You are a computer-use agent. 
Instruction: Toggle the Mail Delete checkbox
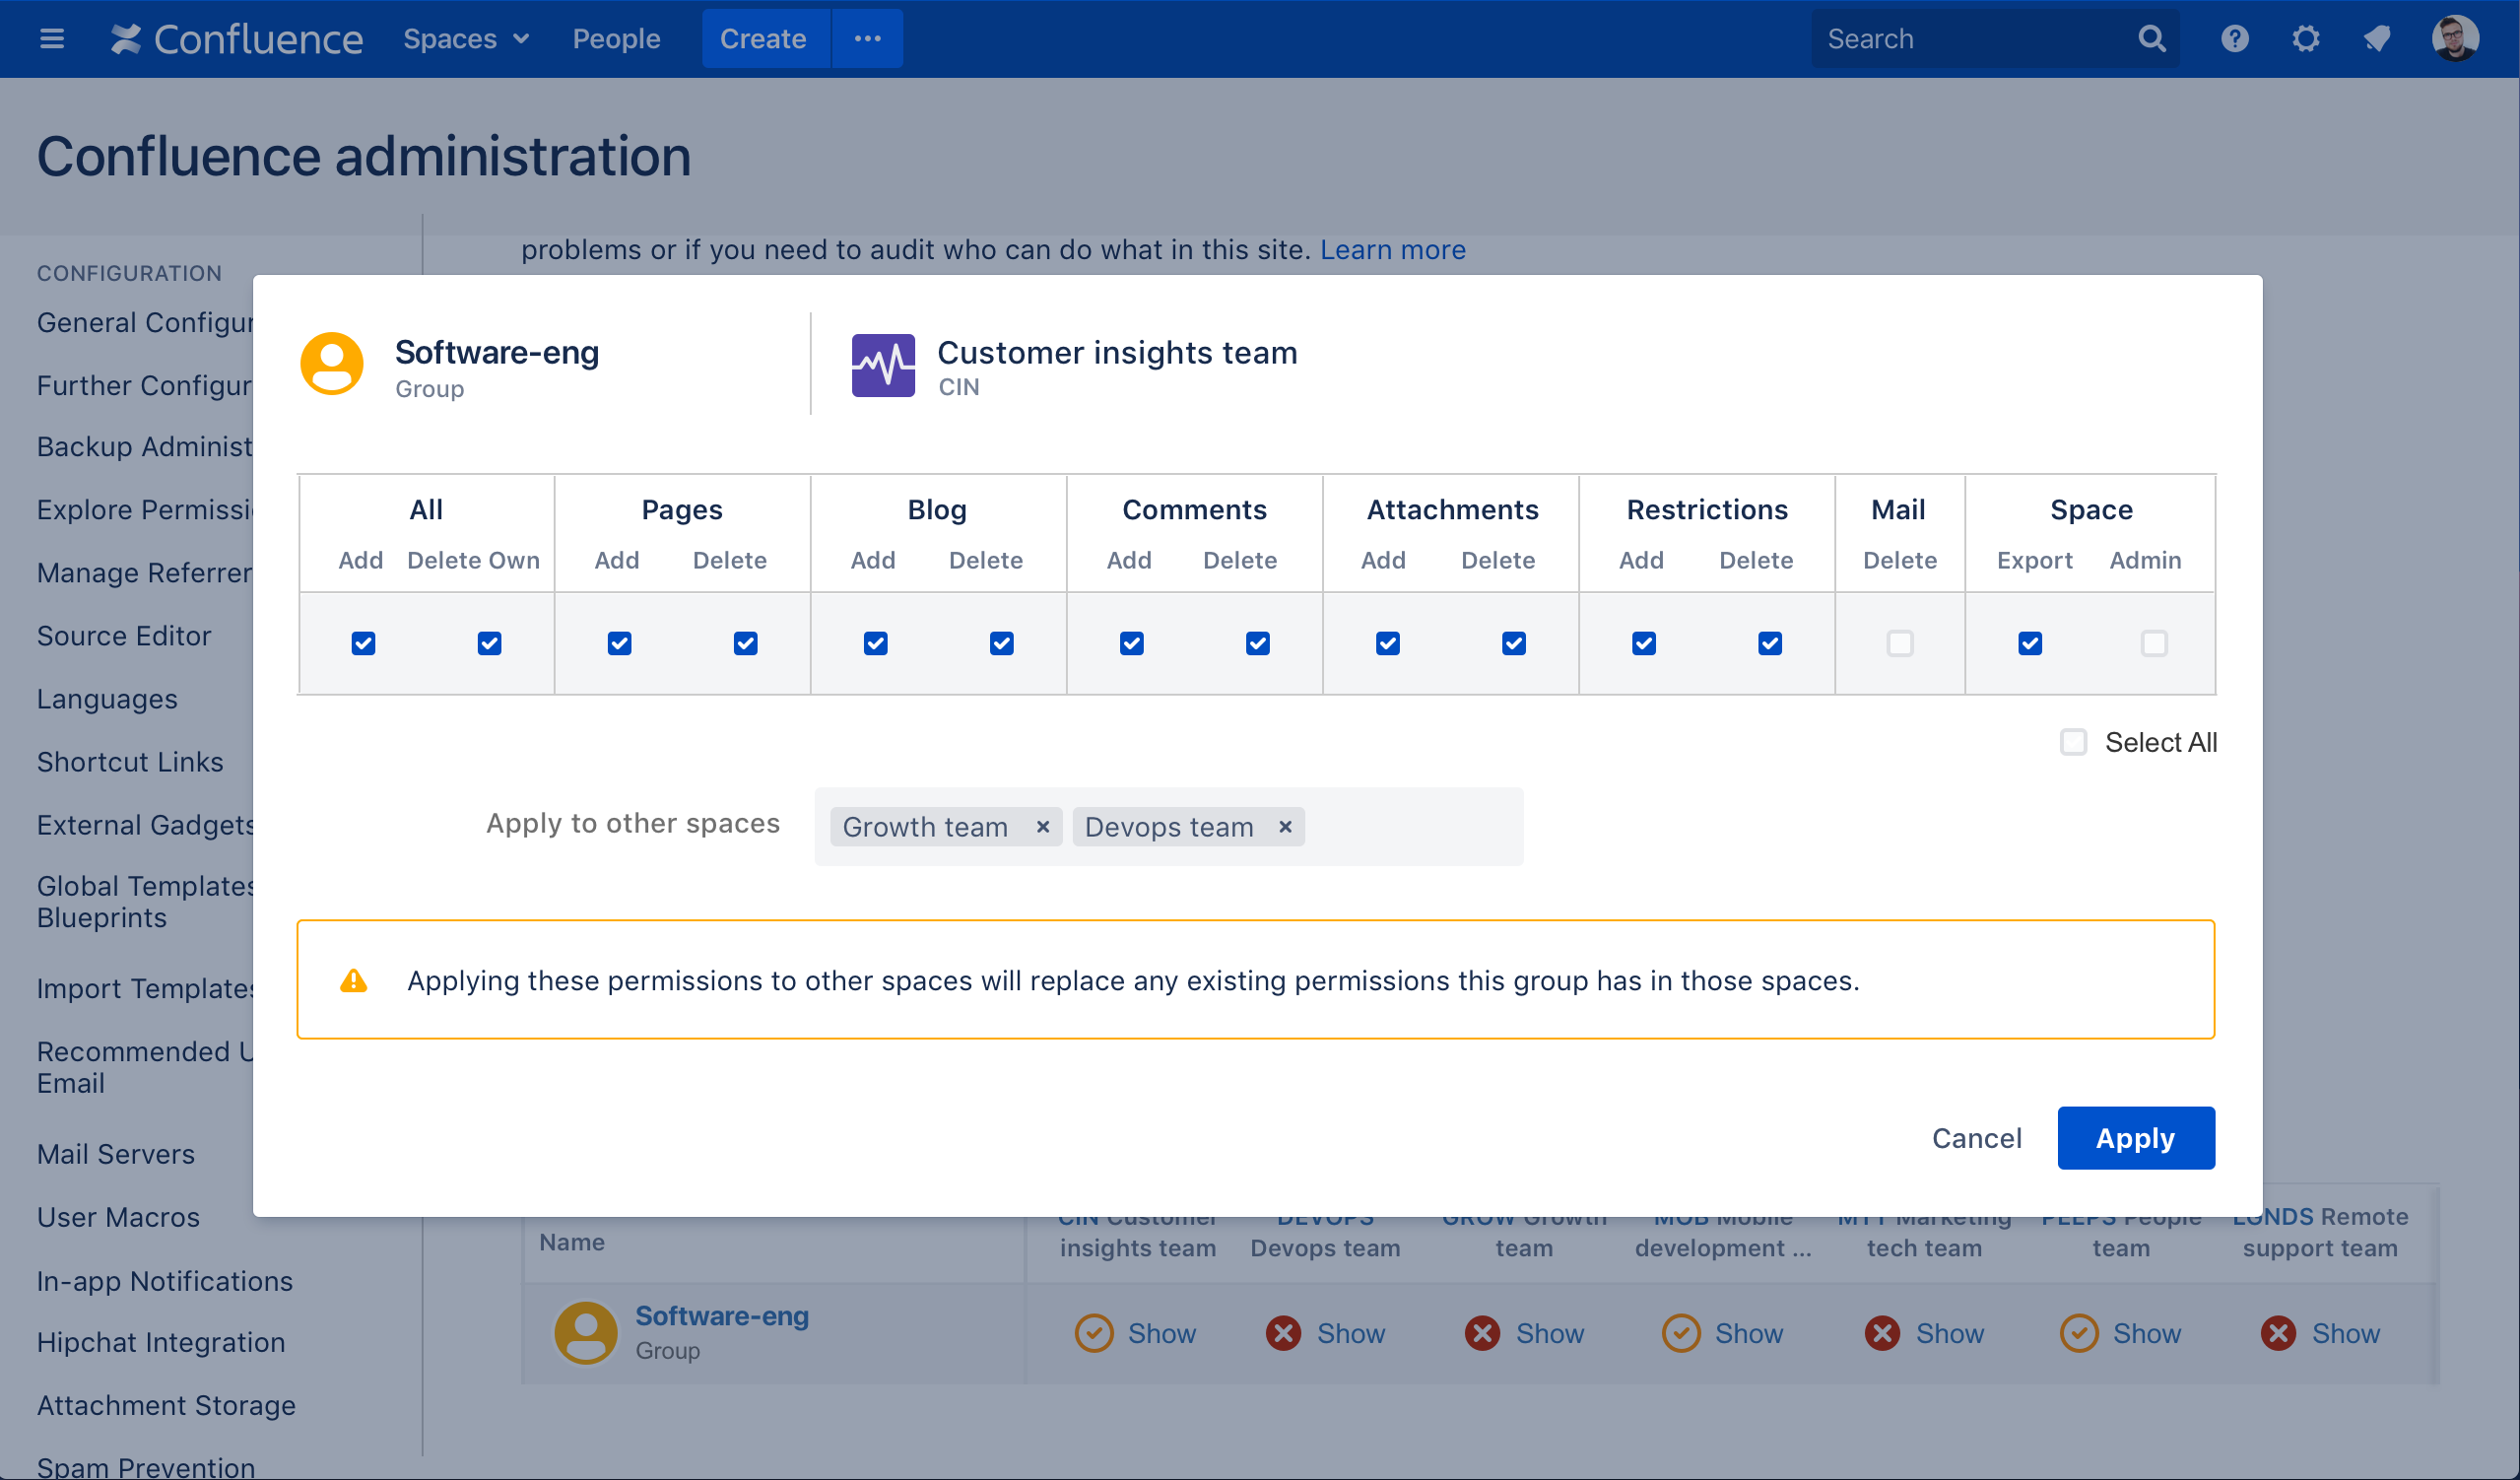[x=1898, y=641]
